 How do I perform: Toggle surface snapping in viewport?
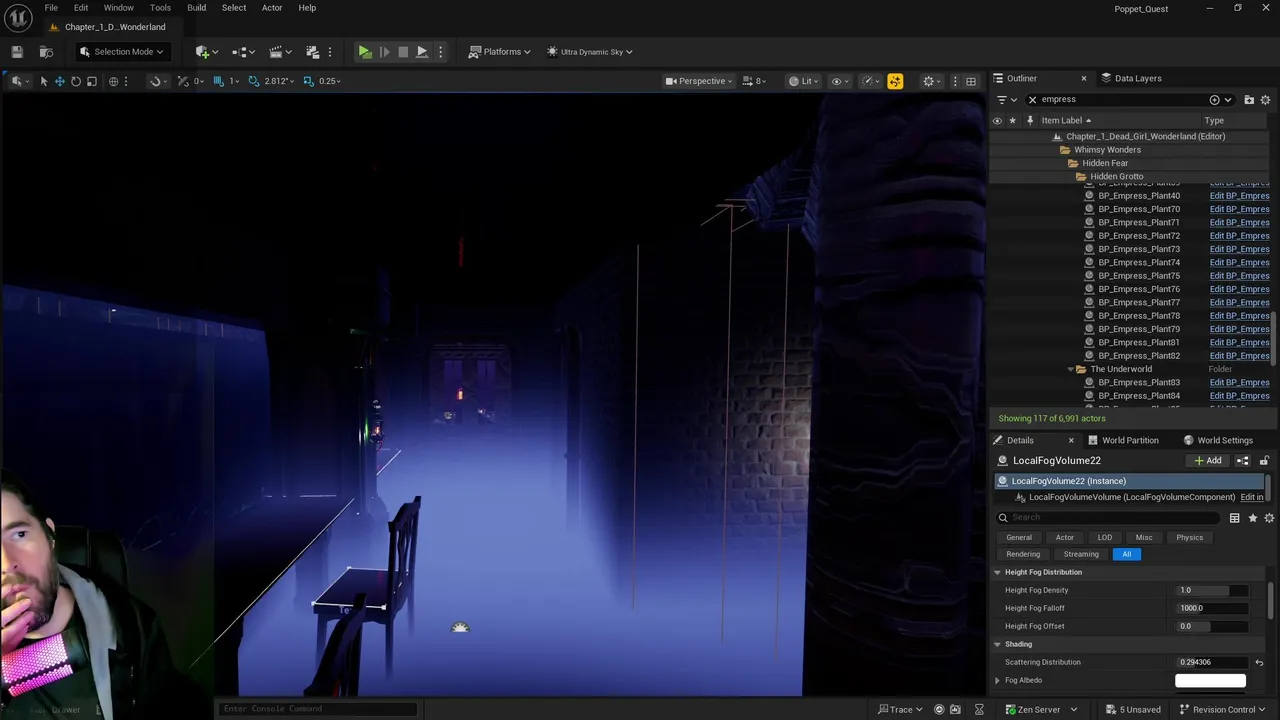pos(156,81)
